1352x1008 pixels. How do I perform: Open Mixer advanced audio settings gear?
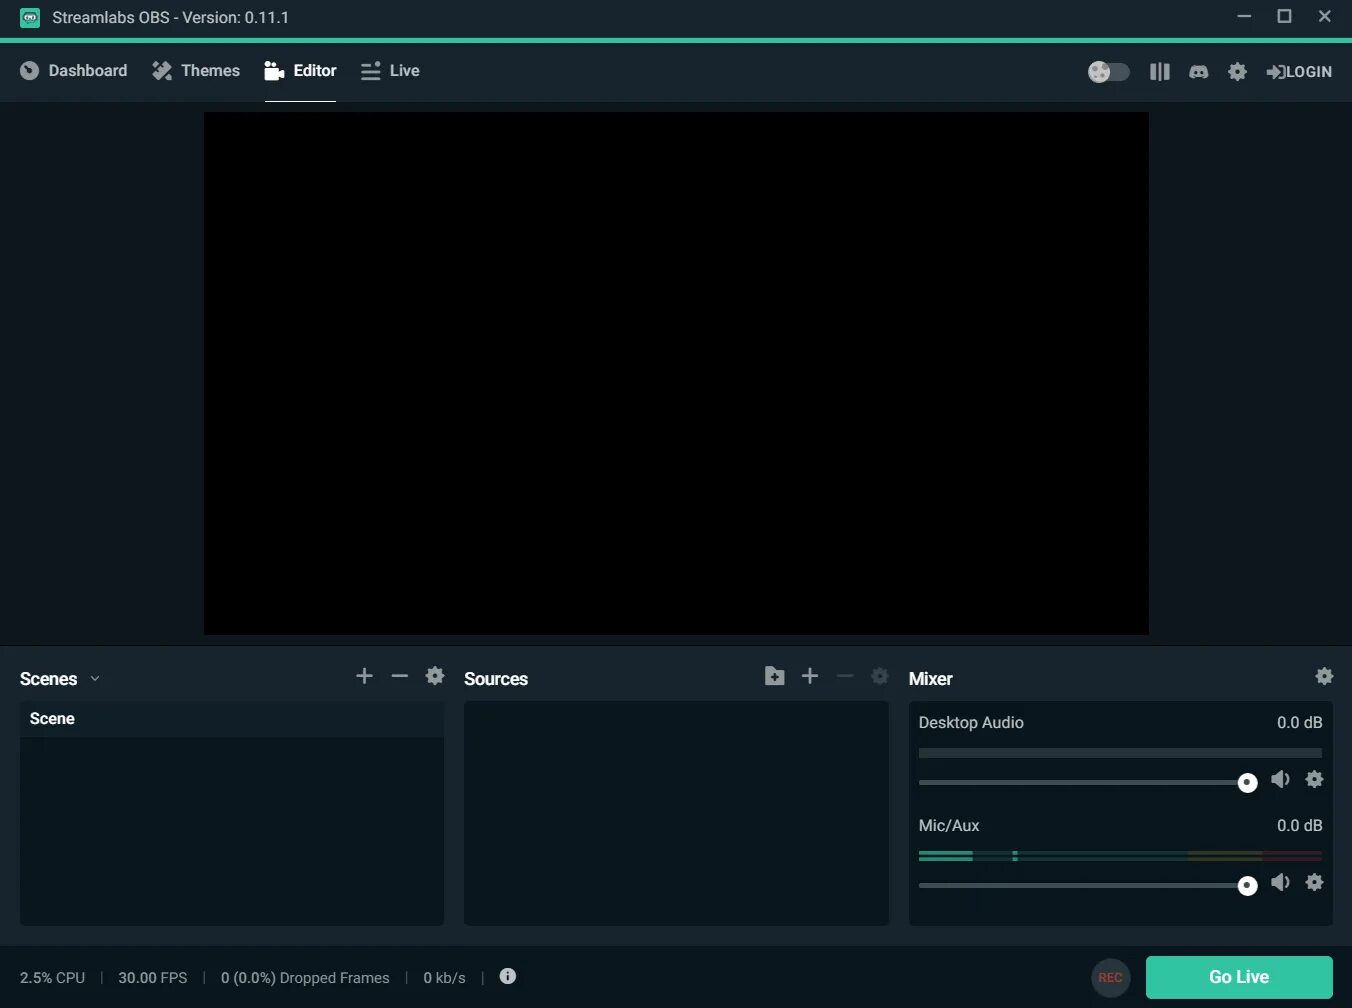coord(1324,676)
